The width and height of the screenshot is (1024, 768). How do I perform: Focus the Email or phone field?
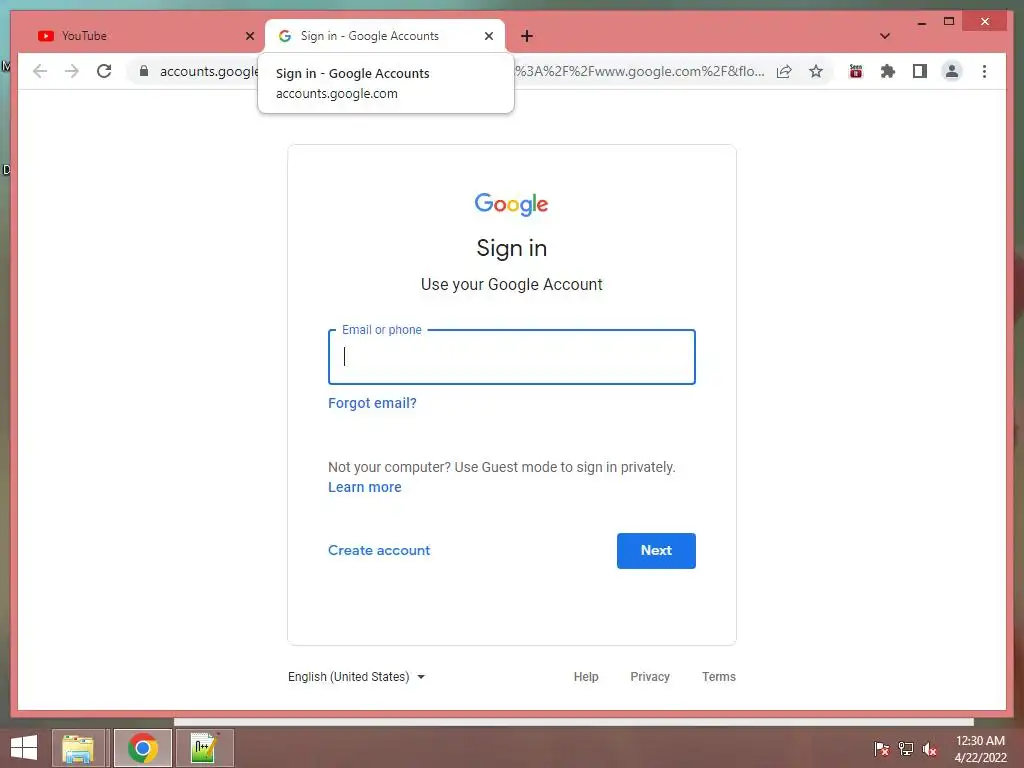[x=512, y=357]
